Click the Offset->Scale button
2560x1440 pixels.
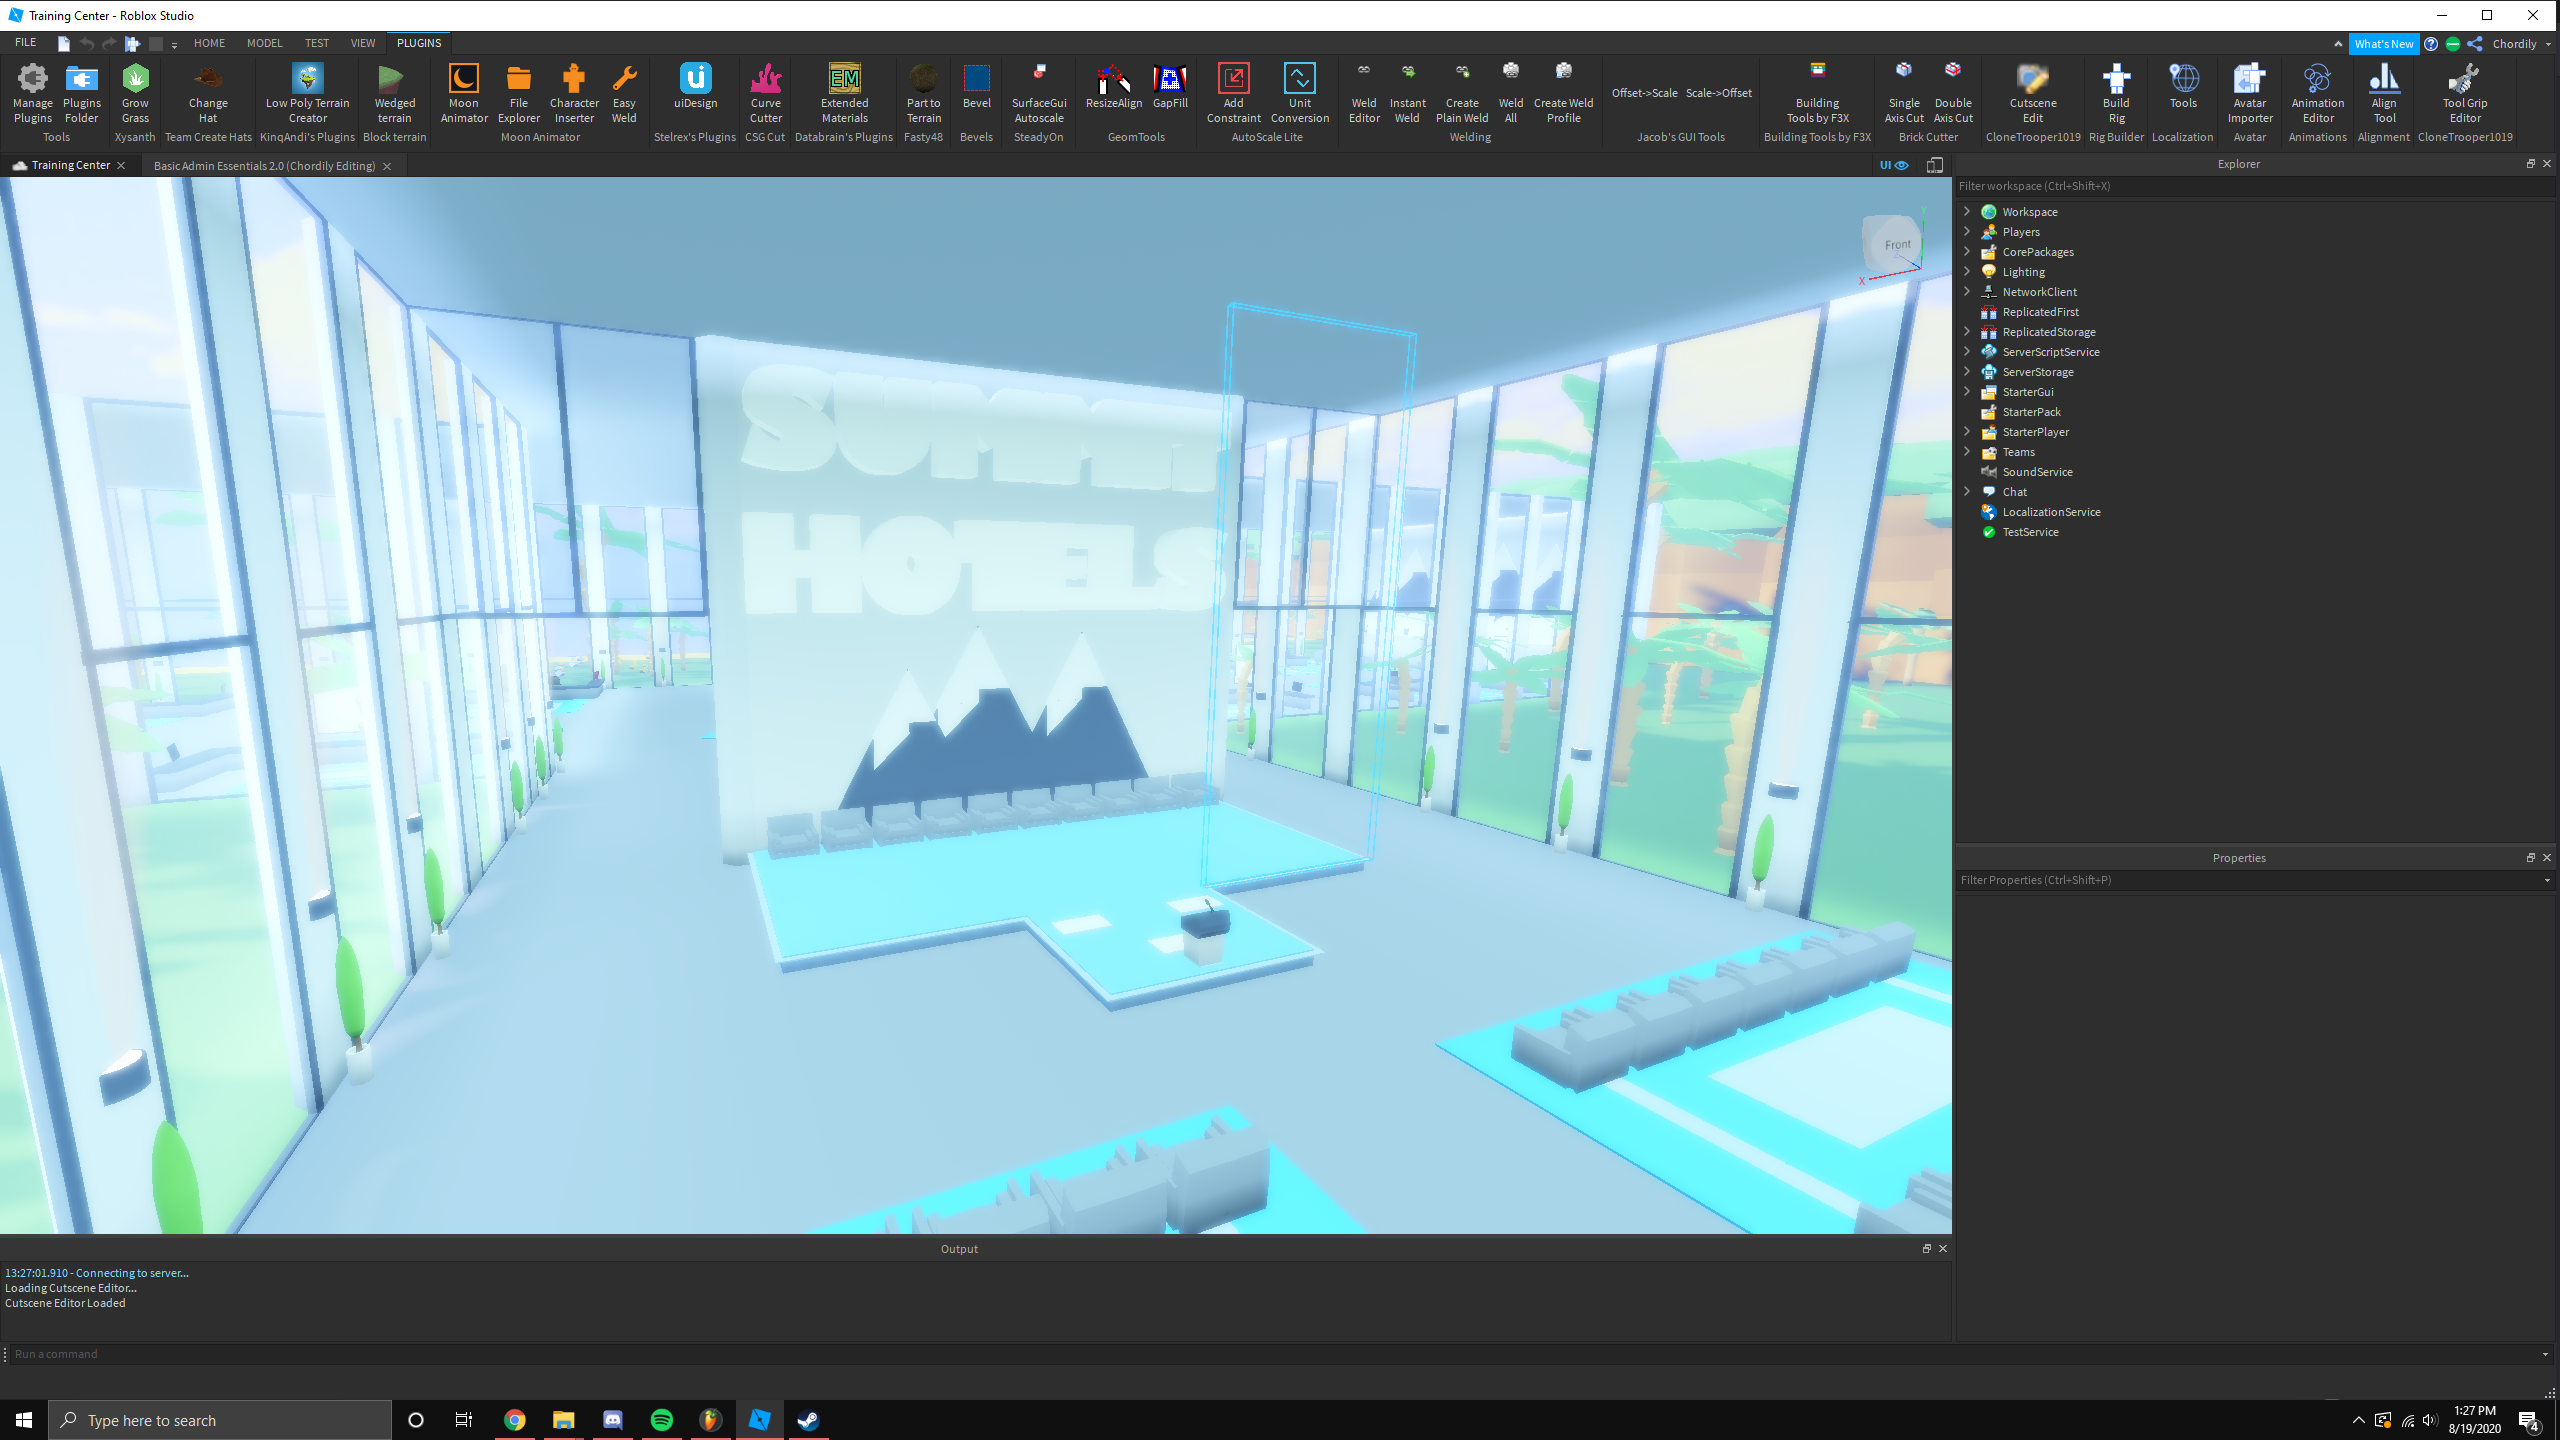tap(1644, 93)
